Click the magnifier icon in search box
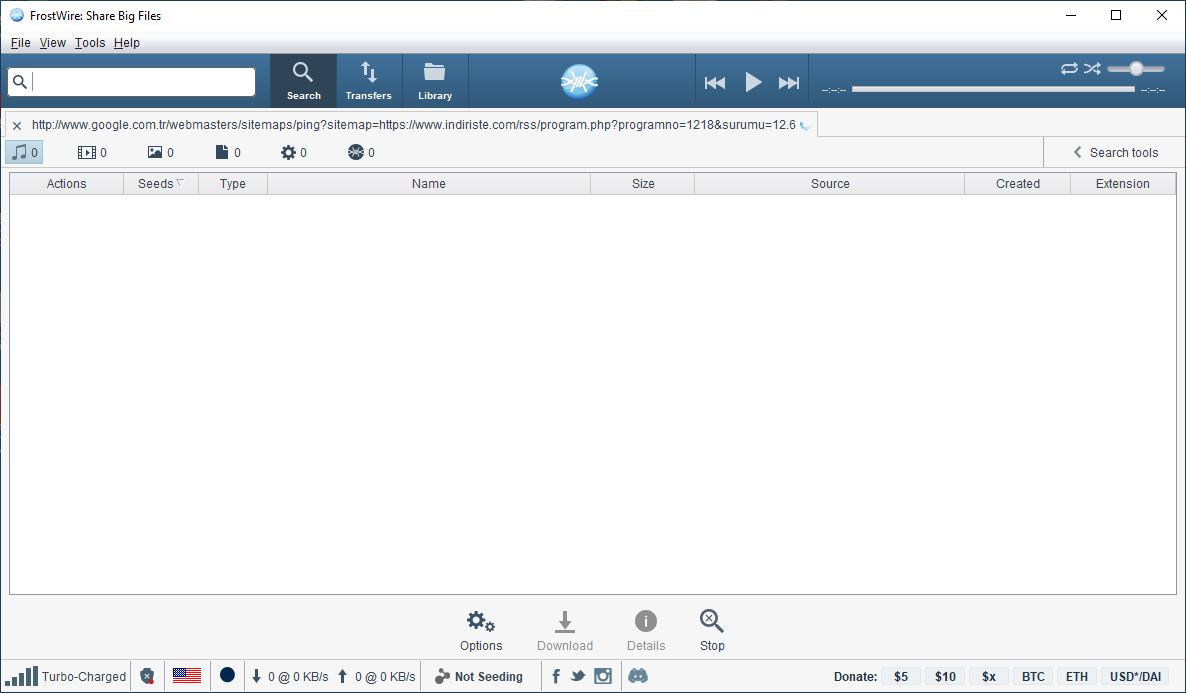The width and height of the screenshot is (1186, 693). click(20, 82)
